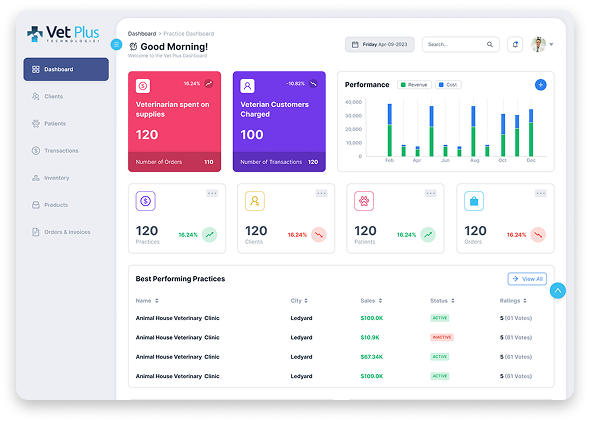590x422 pixels.
Task: Click the calendar icon in date button
Action: tap(354, 44)
